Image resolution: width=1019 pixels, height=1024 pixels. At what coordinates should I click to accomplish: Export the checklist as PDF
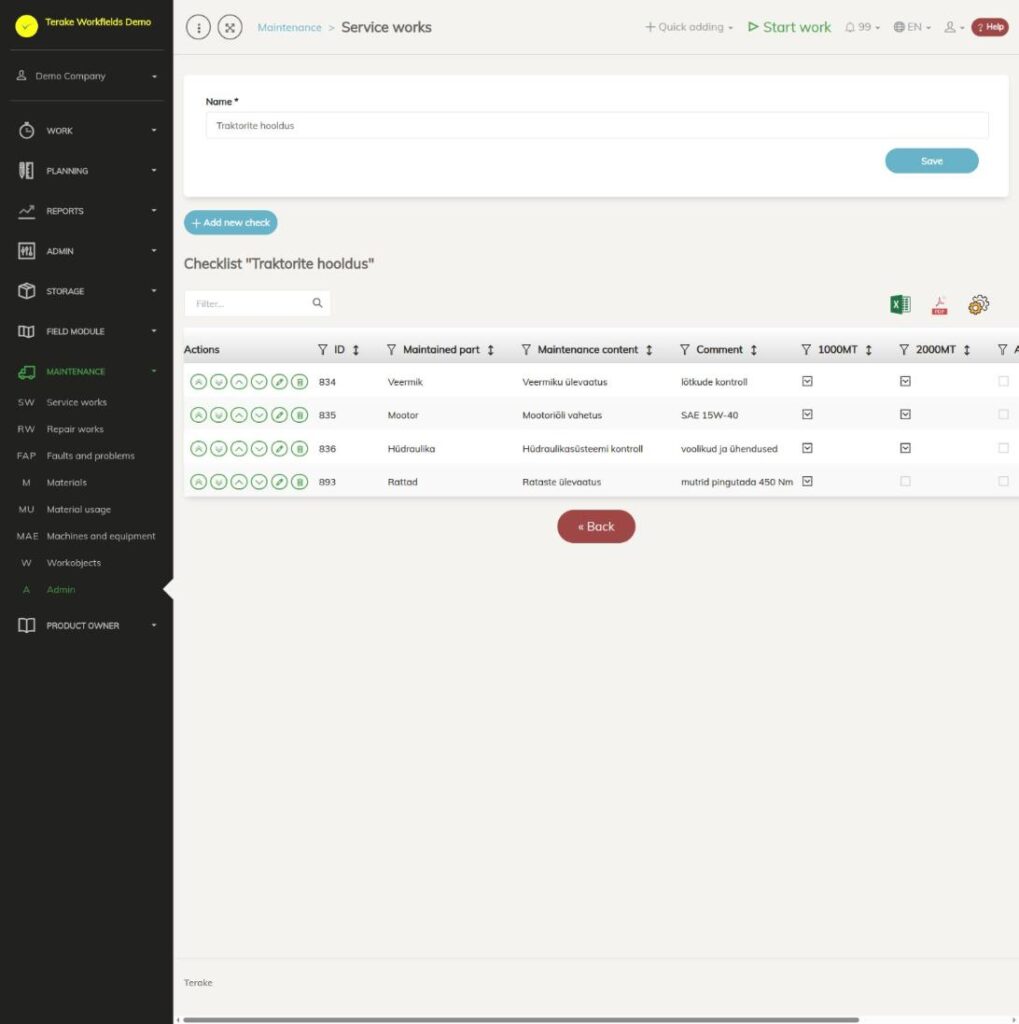pos(939,304)
